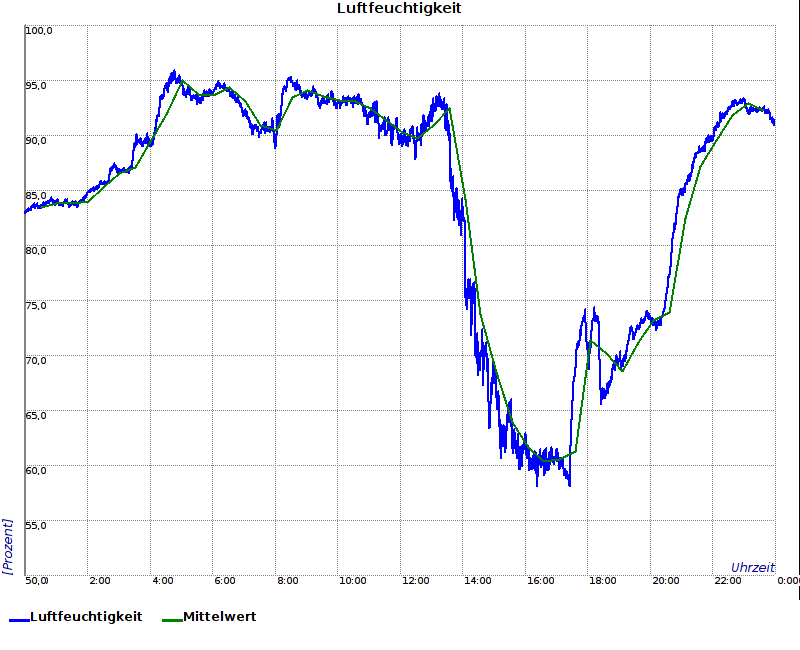
Task: Click the 10:00 time tick label
Action: (353, 581)
